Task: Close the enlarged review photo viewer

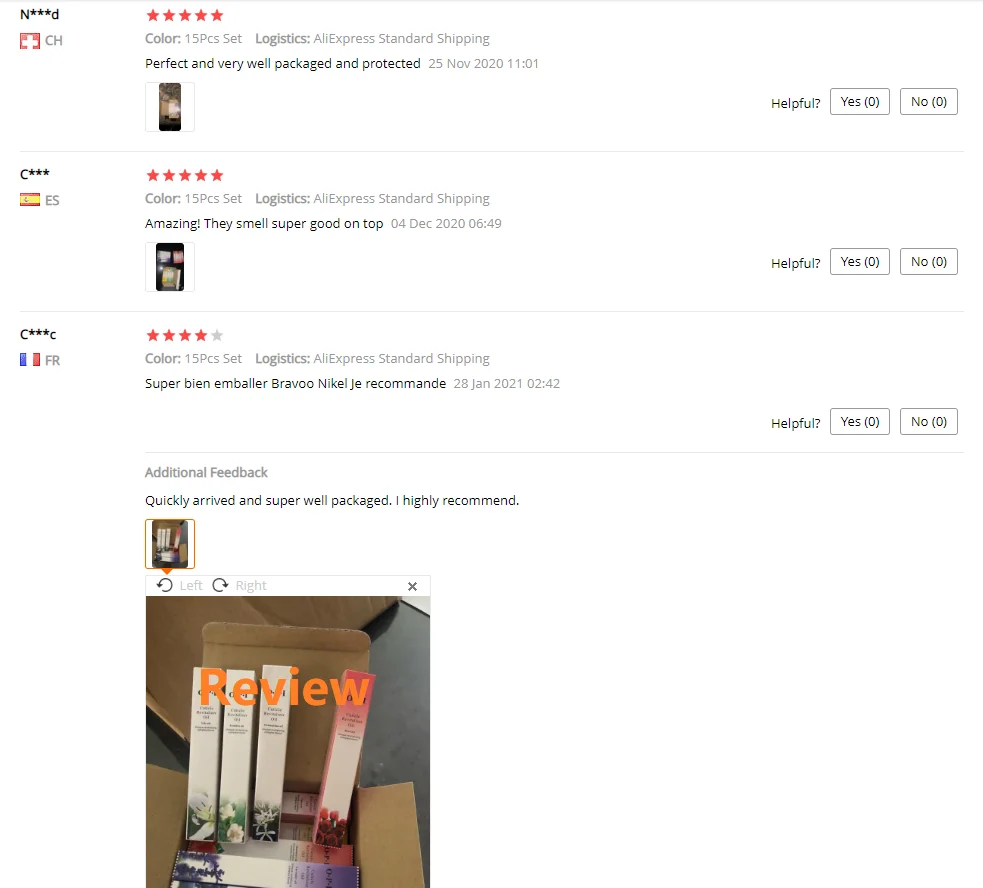Action: (413, 586)
